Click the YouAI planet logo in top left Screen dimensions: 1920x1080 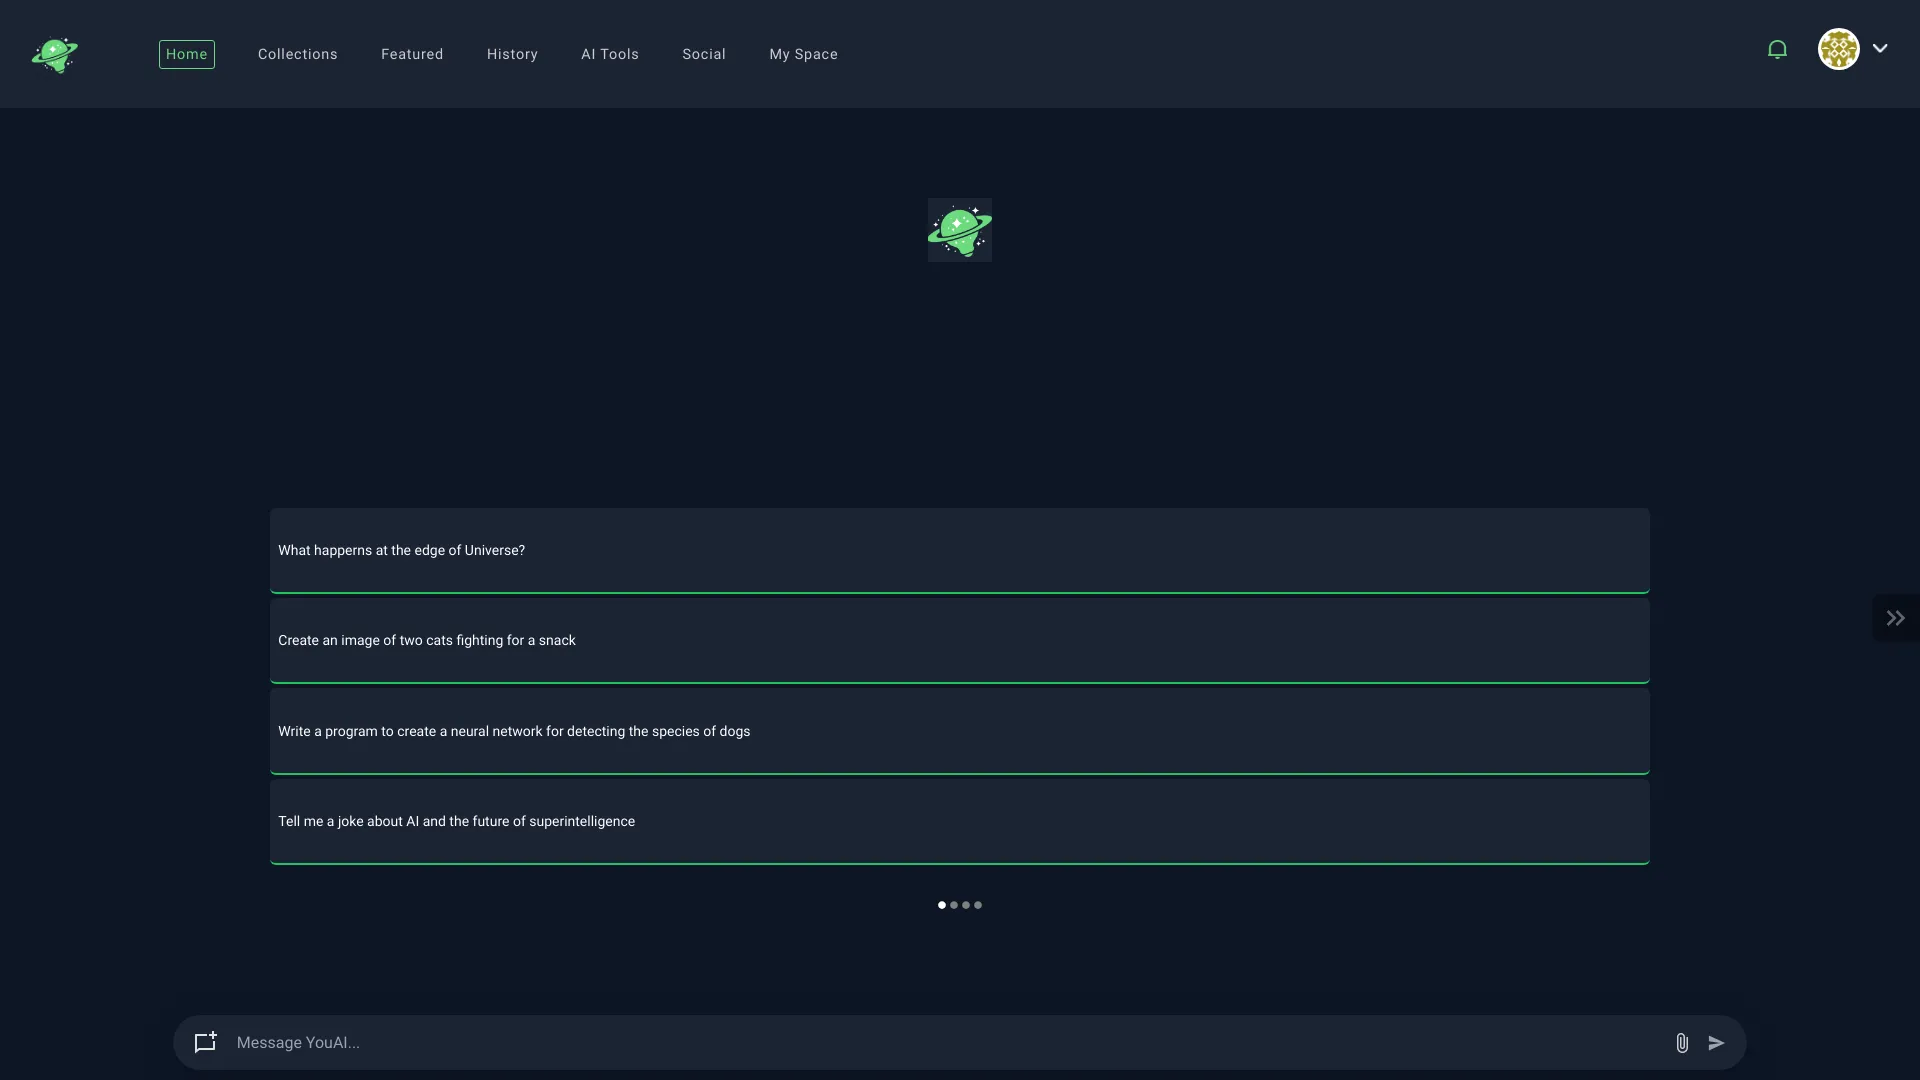click(x=54, y=54)
